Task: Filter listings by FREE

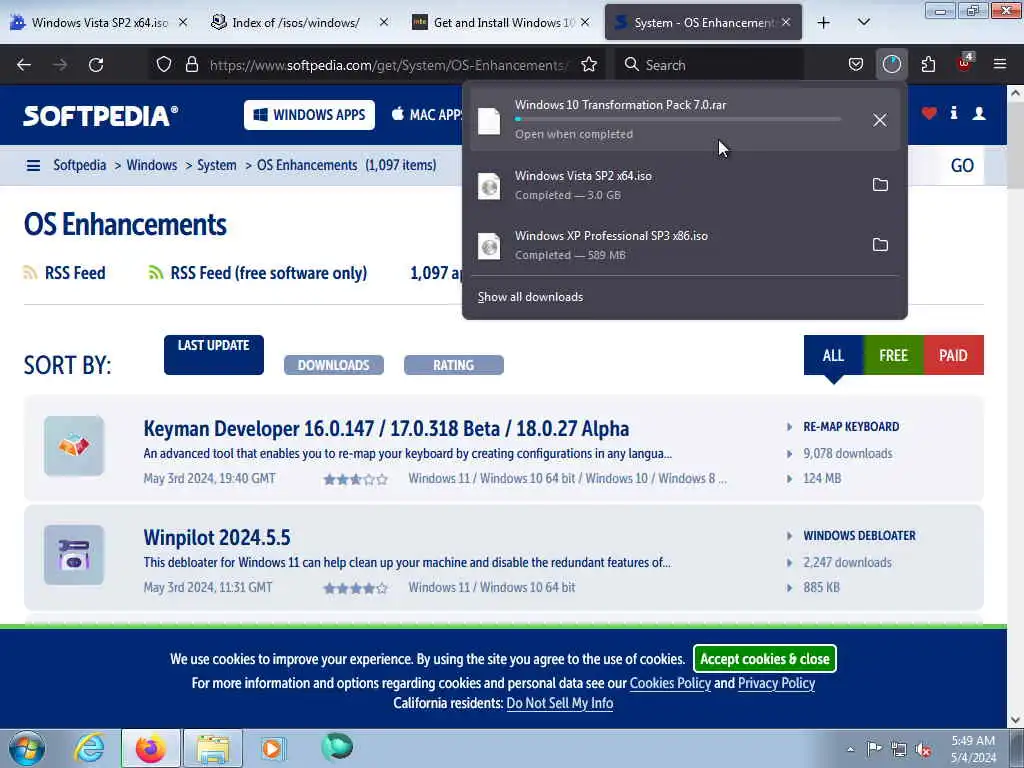Action: [893, 355]
